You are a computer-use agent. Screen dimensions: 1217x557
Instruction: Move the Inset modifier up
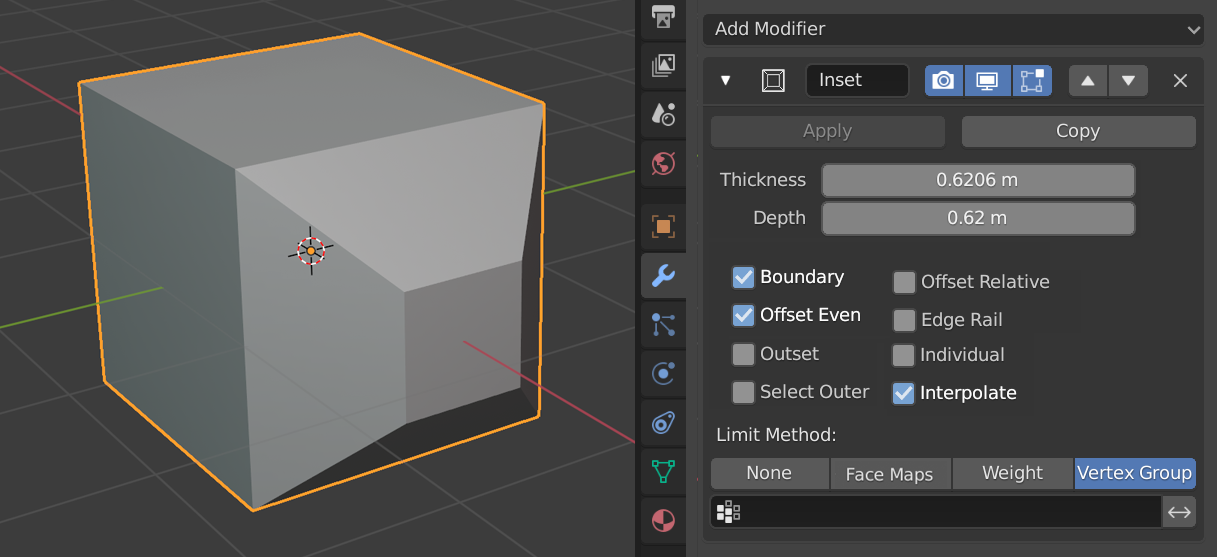1088,81
